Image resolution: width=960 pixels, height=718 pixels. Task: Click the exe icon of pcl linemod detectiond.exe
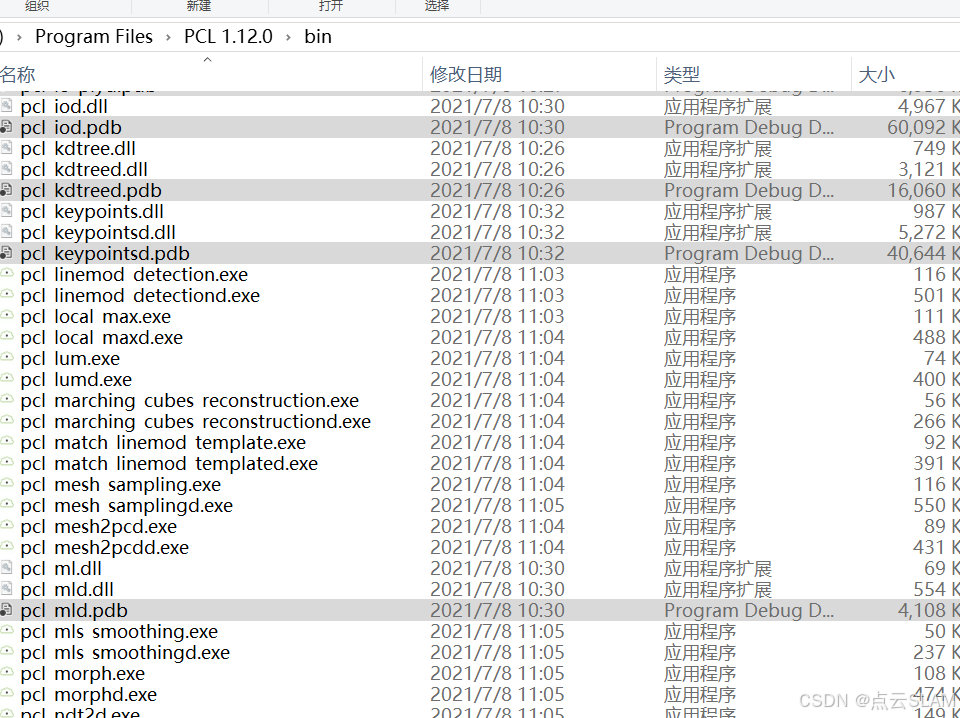[x=6, y=295]
